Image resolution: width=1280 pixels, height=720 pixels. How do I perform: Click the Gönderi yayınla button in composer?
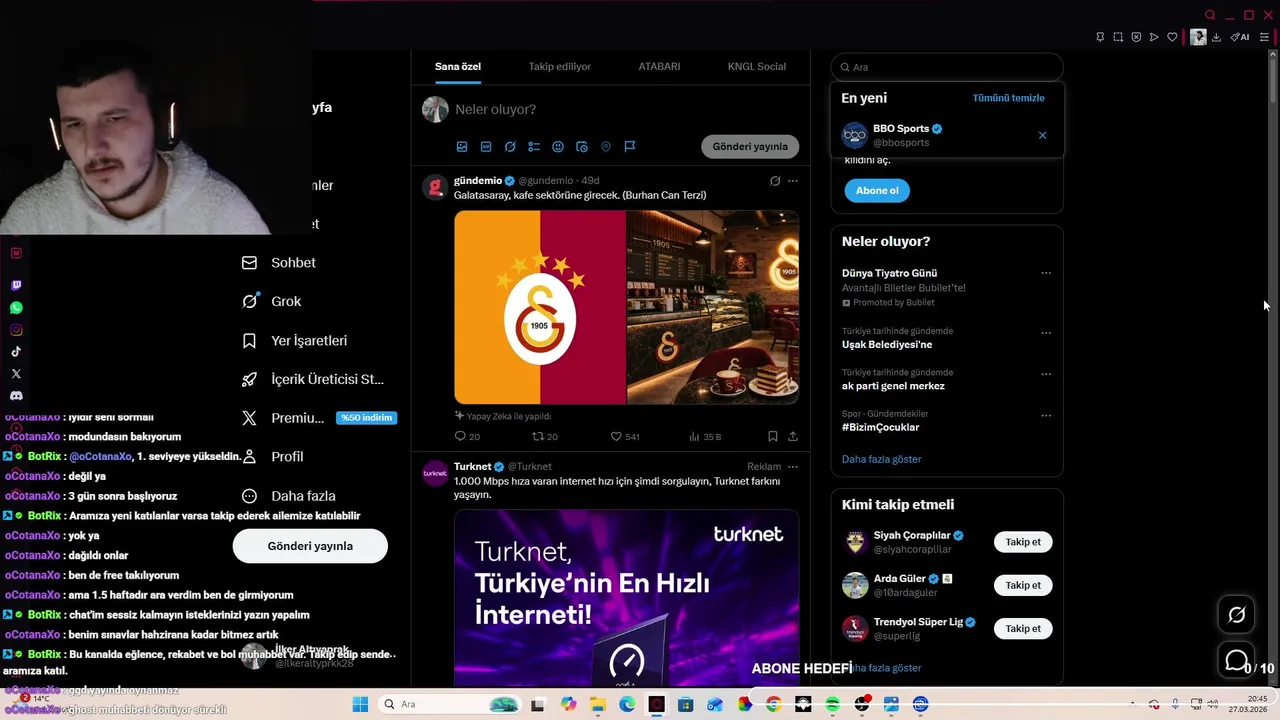[750, 146]
